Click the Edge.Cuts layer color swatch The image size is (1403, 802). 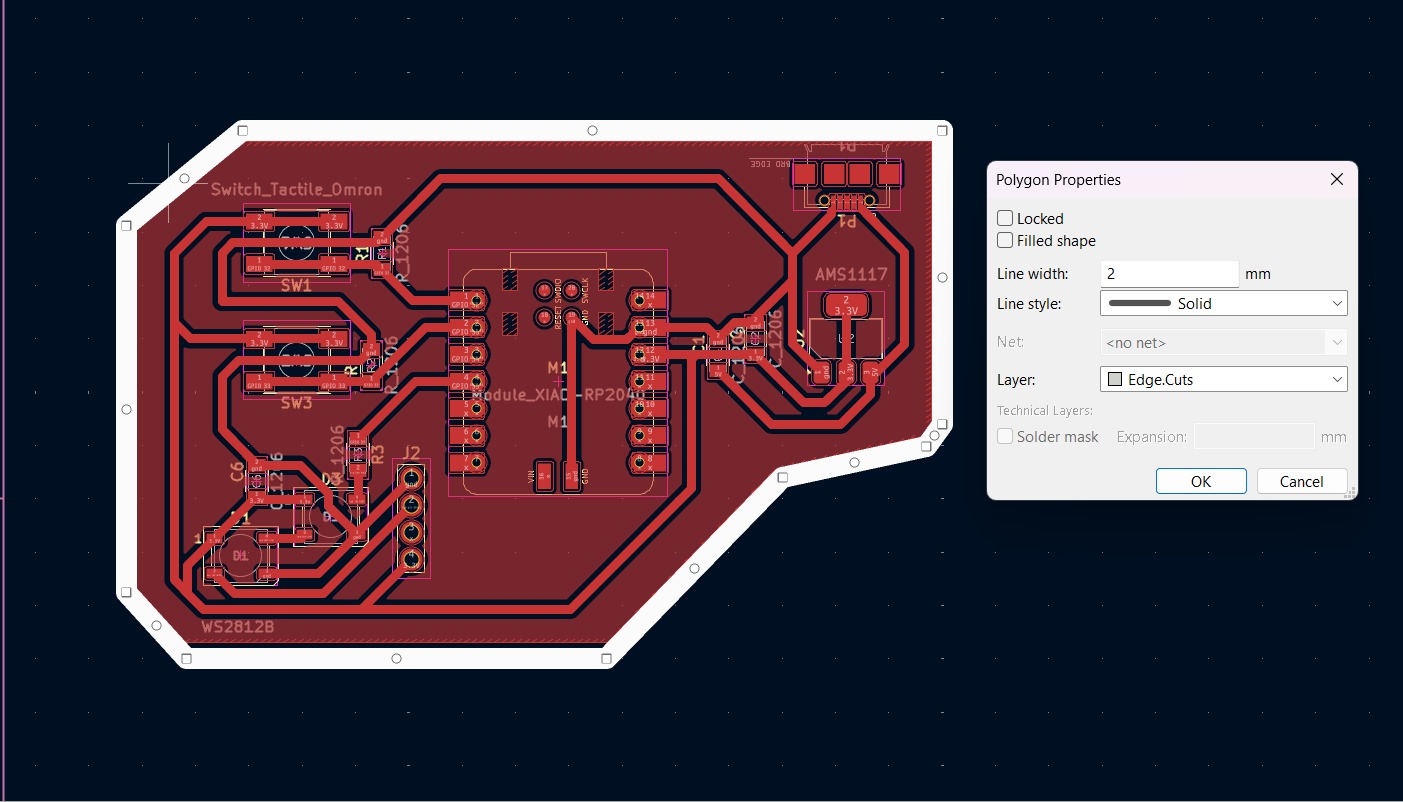tap(1115, 380)
